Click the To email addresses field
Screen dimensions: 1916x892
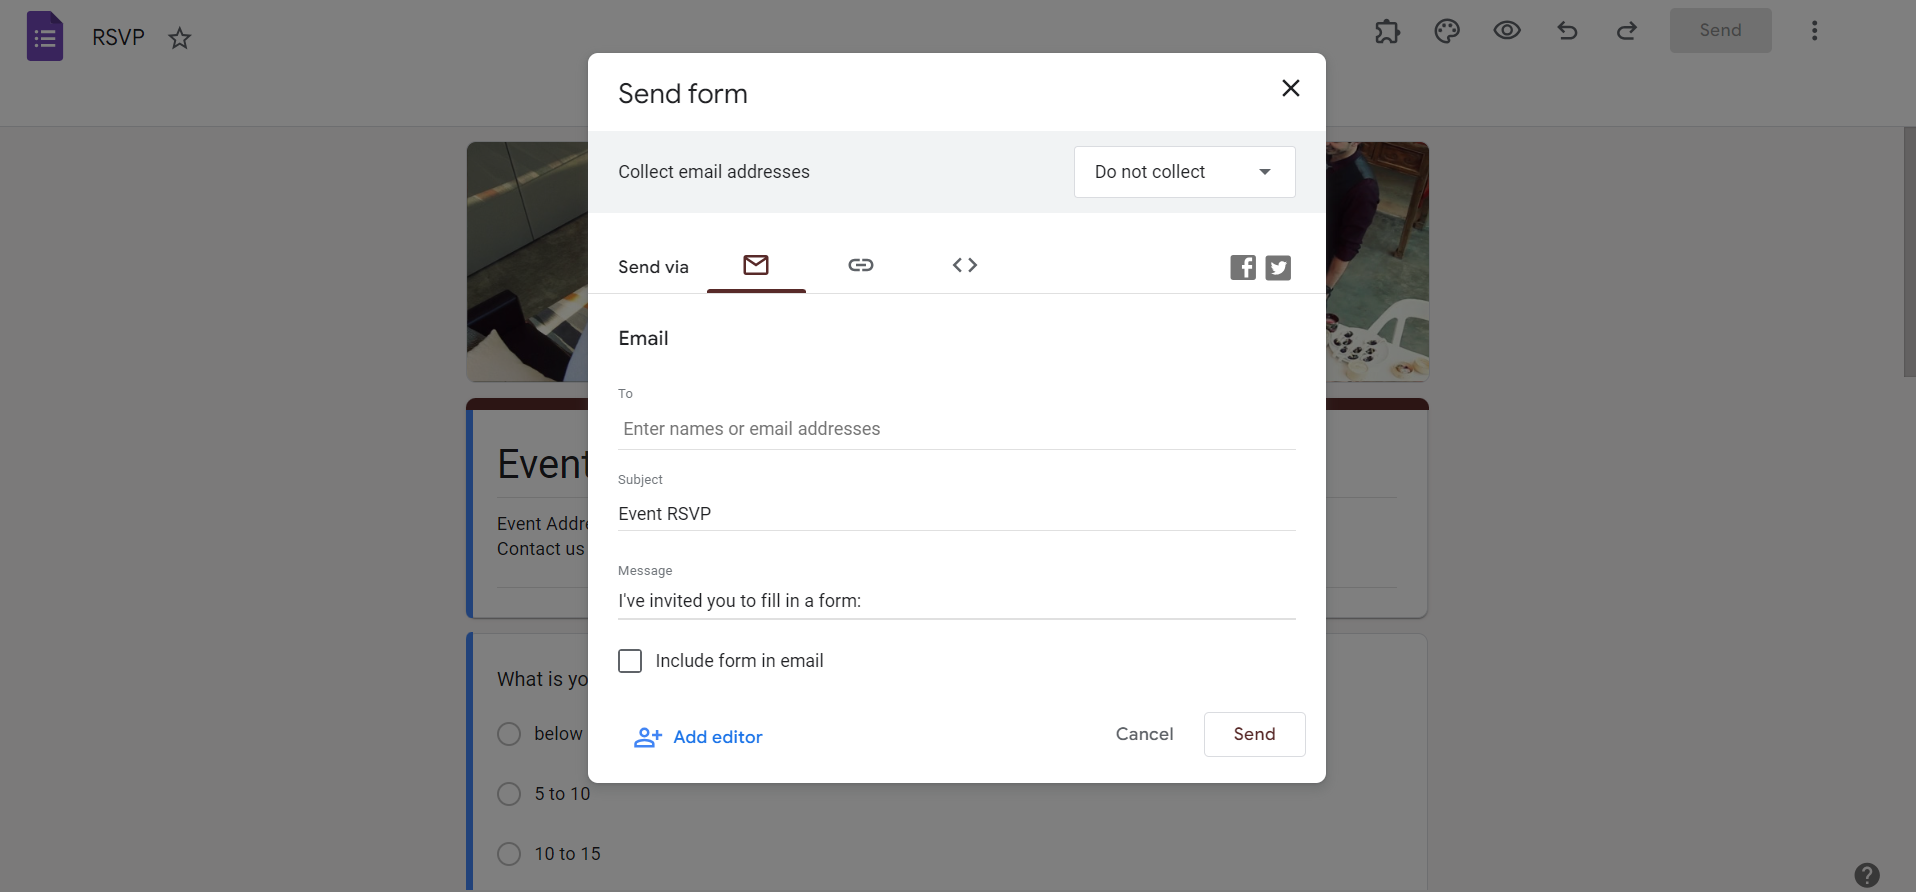[x=956, y=429]
